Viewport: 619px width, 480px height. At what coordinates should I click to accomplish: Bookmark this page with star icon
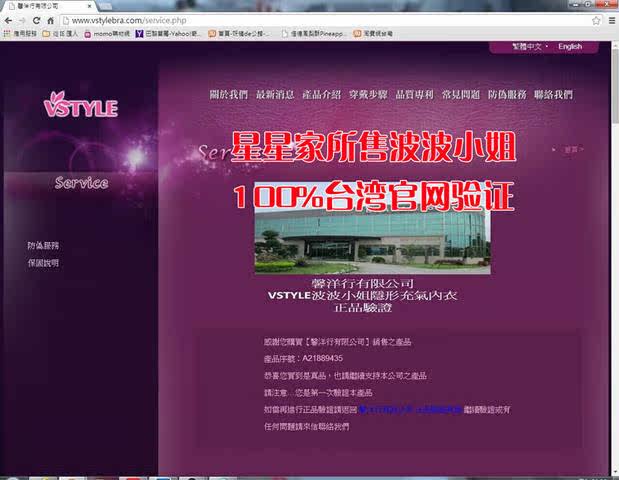[x=596, y=21]
